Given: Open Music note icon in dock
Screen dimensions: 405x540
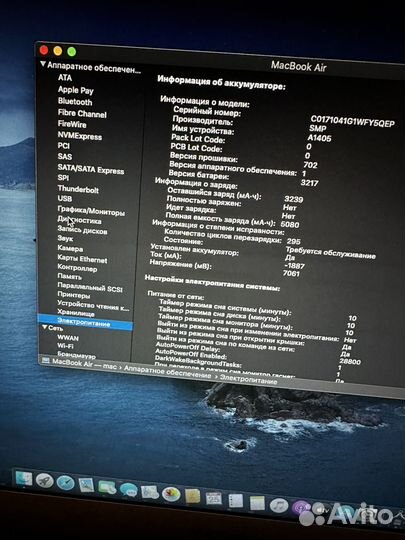Looking at the screenshot, I should pos(279,506).
